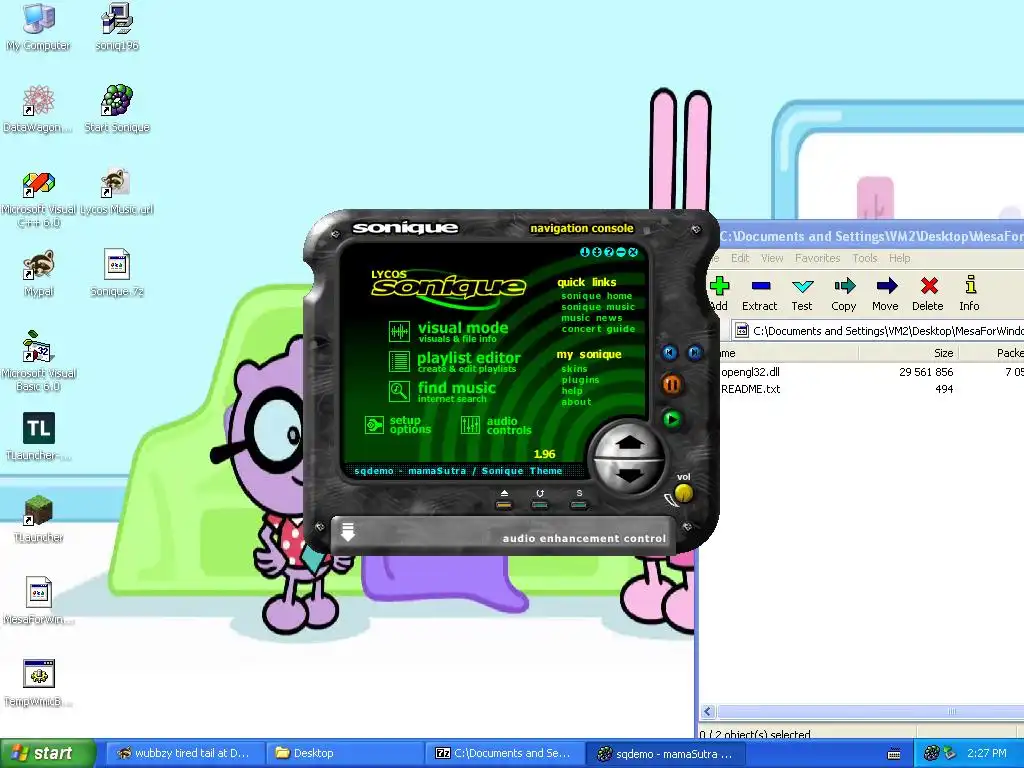The image size is (1024, 768).
Task: Select the TL TLauncher installer icon
Action: [x=39, y=436]
